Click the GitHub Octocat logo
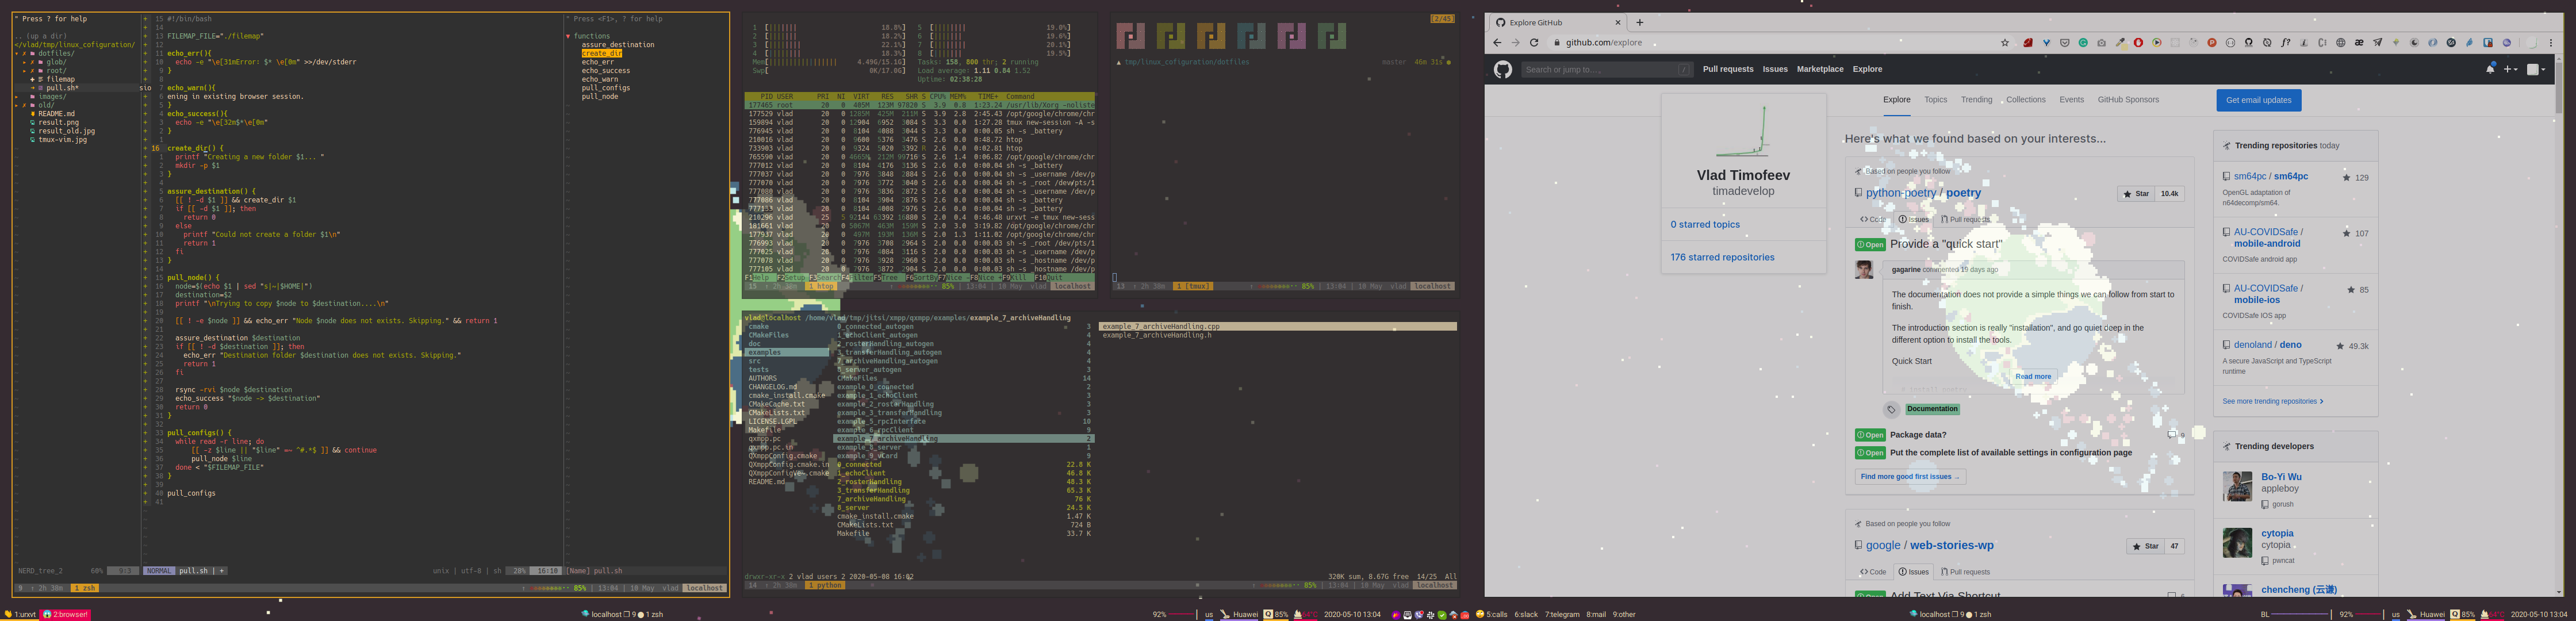Image resolution: width=2576 pixels, height=621 pixels. (x=1503, y=69)
